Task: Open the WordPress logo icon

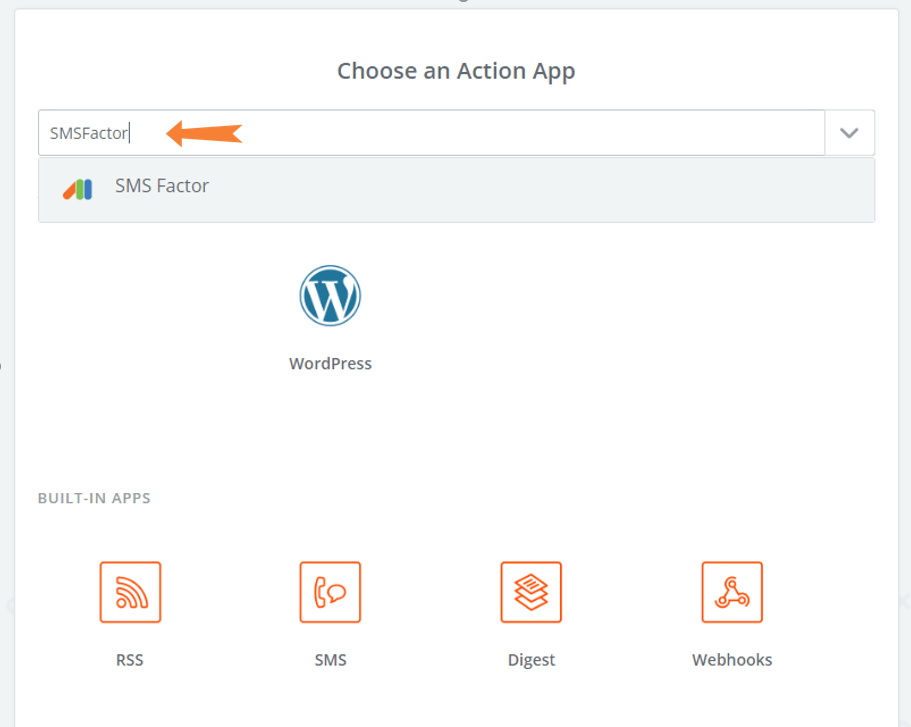Action: (x=330, y=295)
